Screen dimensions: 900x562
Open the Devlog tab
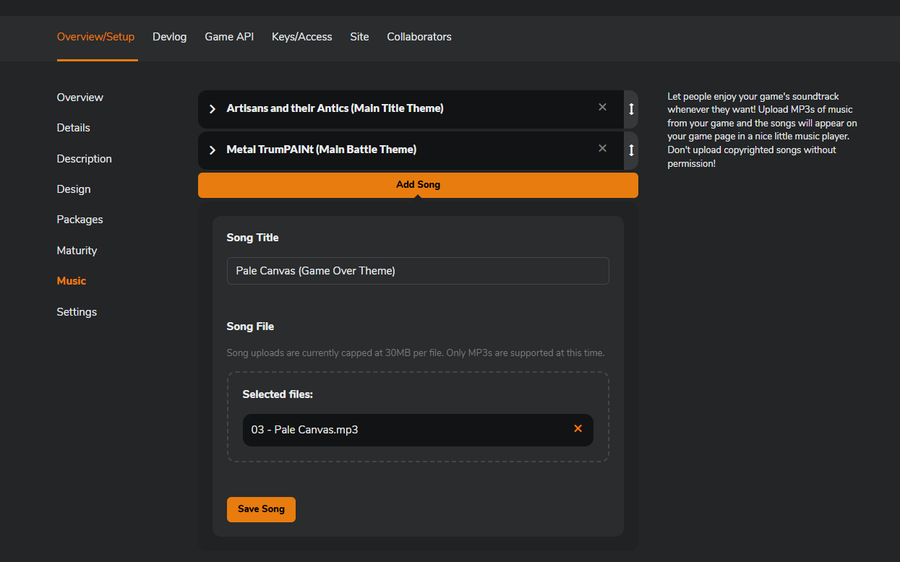pyautogui.click(x=169, y=37)
